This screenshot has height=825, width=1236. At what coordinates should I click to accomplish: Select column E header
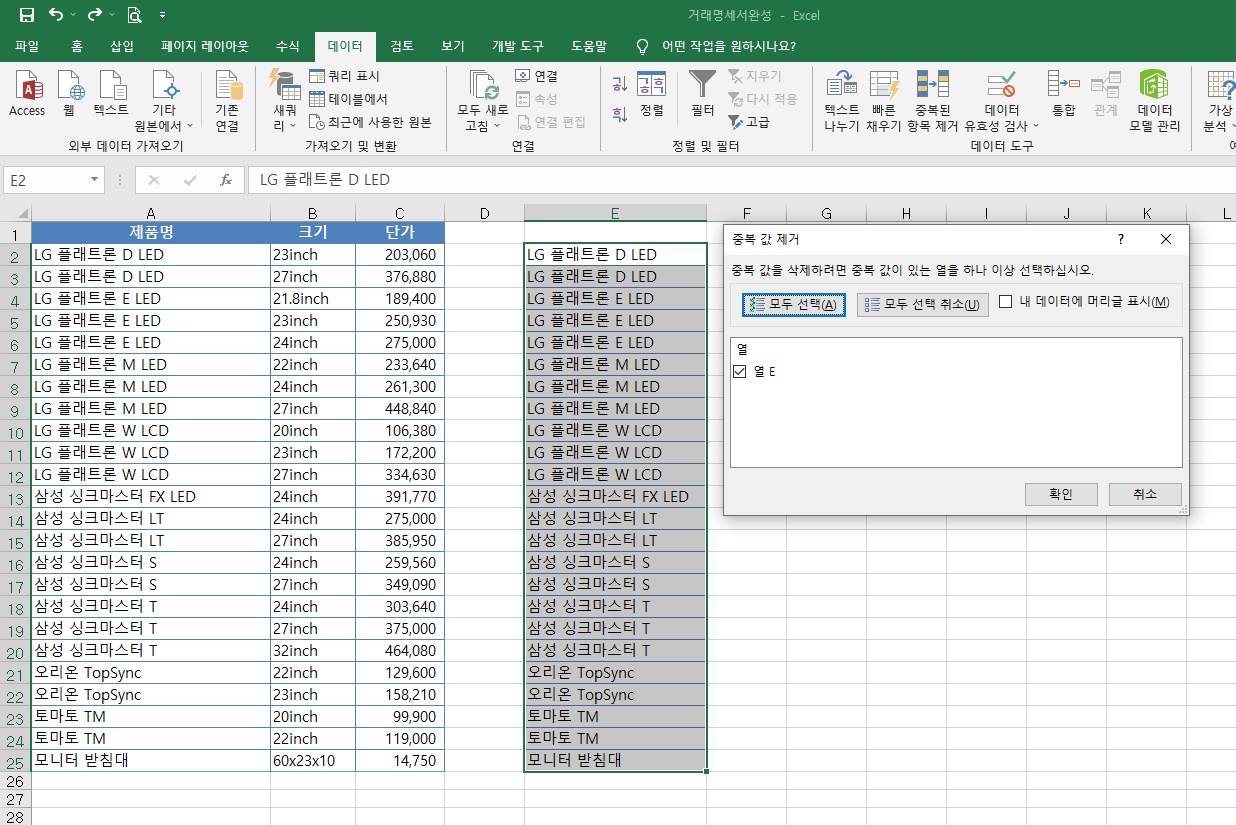(x=615, y=213)
